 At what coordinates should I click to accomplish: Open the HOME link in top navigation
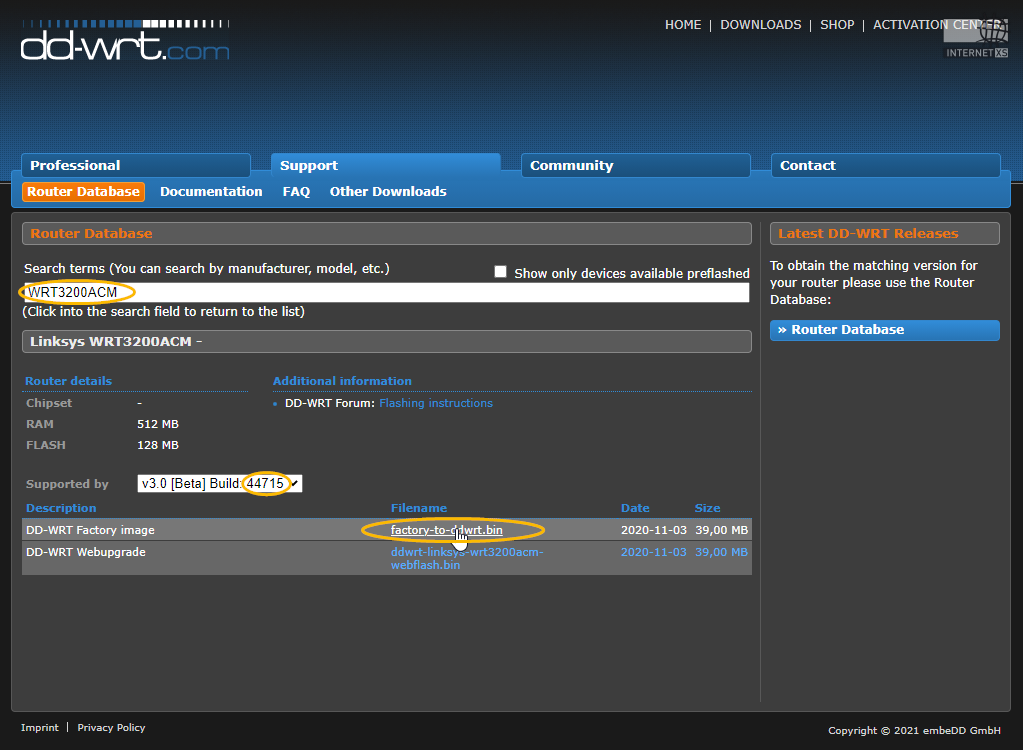pos(682,25)
